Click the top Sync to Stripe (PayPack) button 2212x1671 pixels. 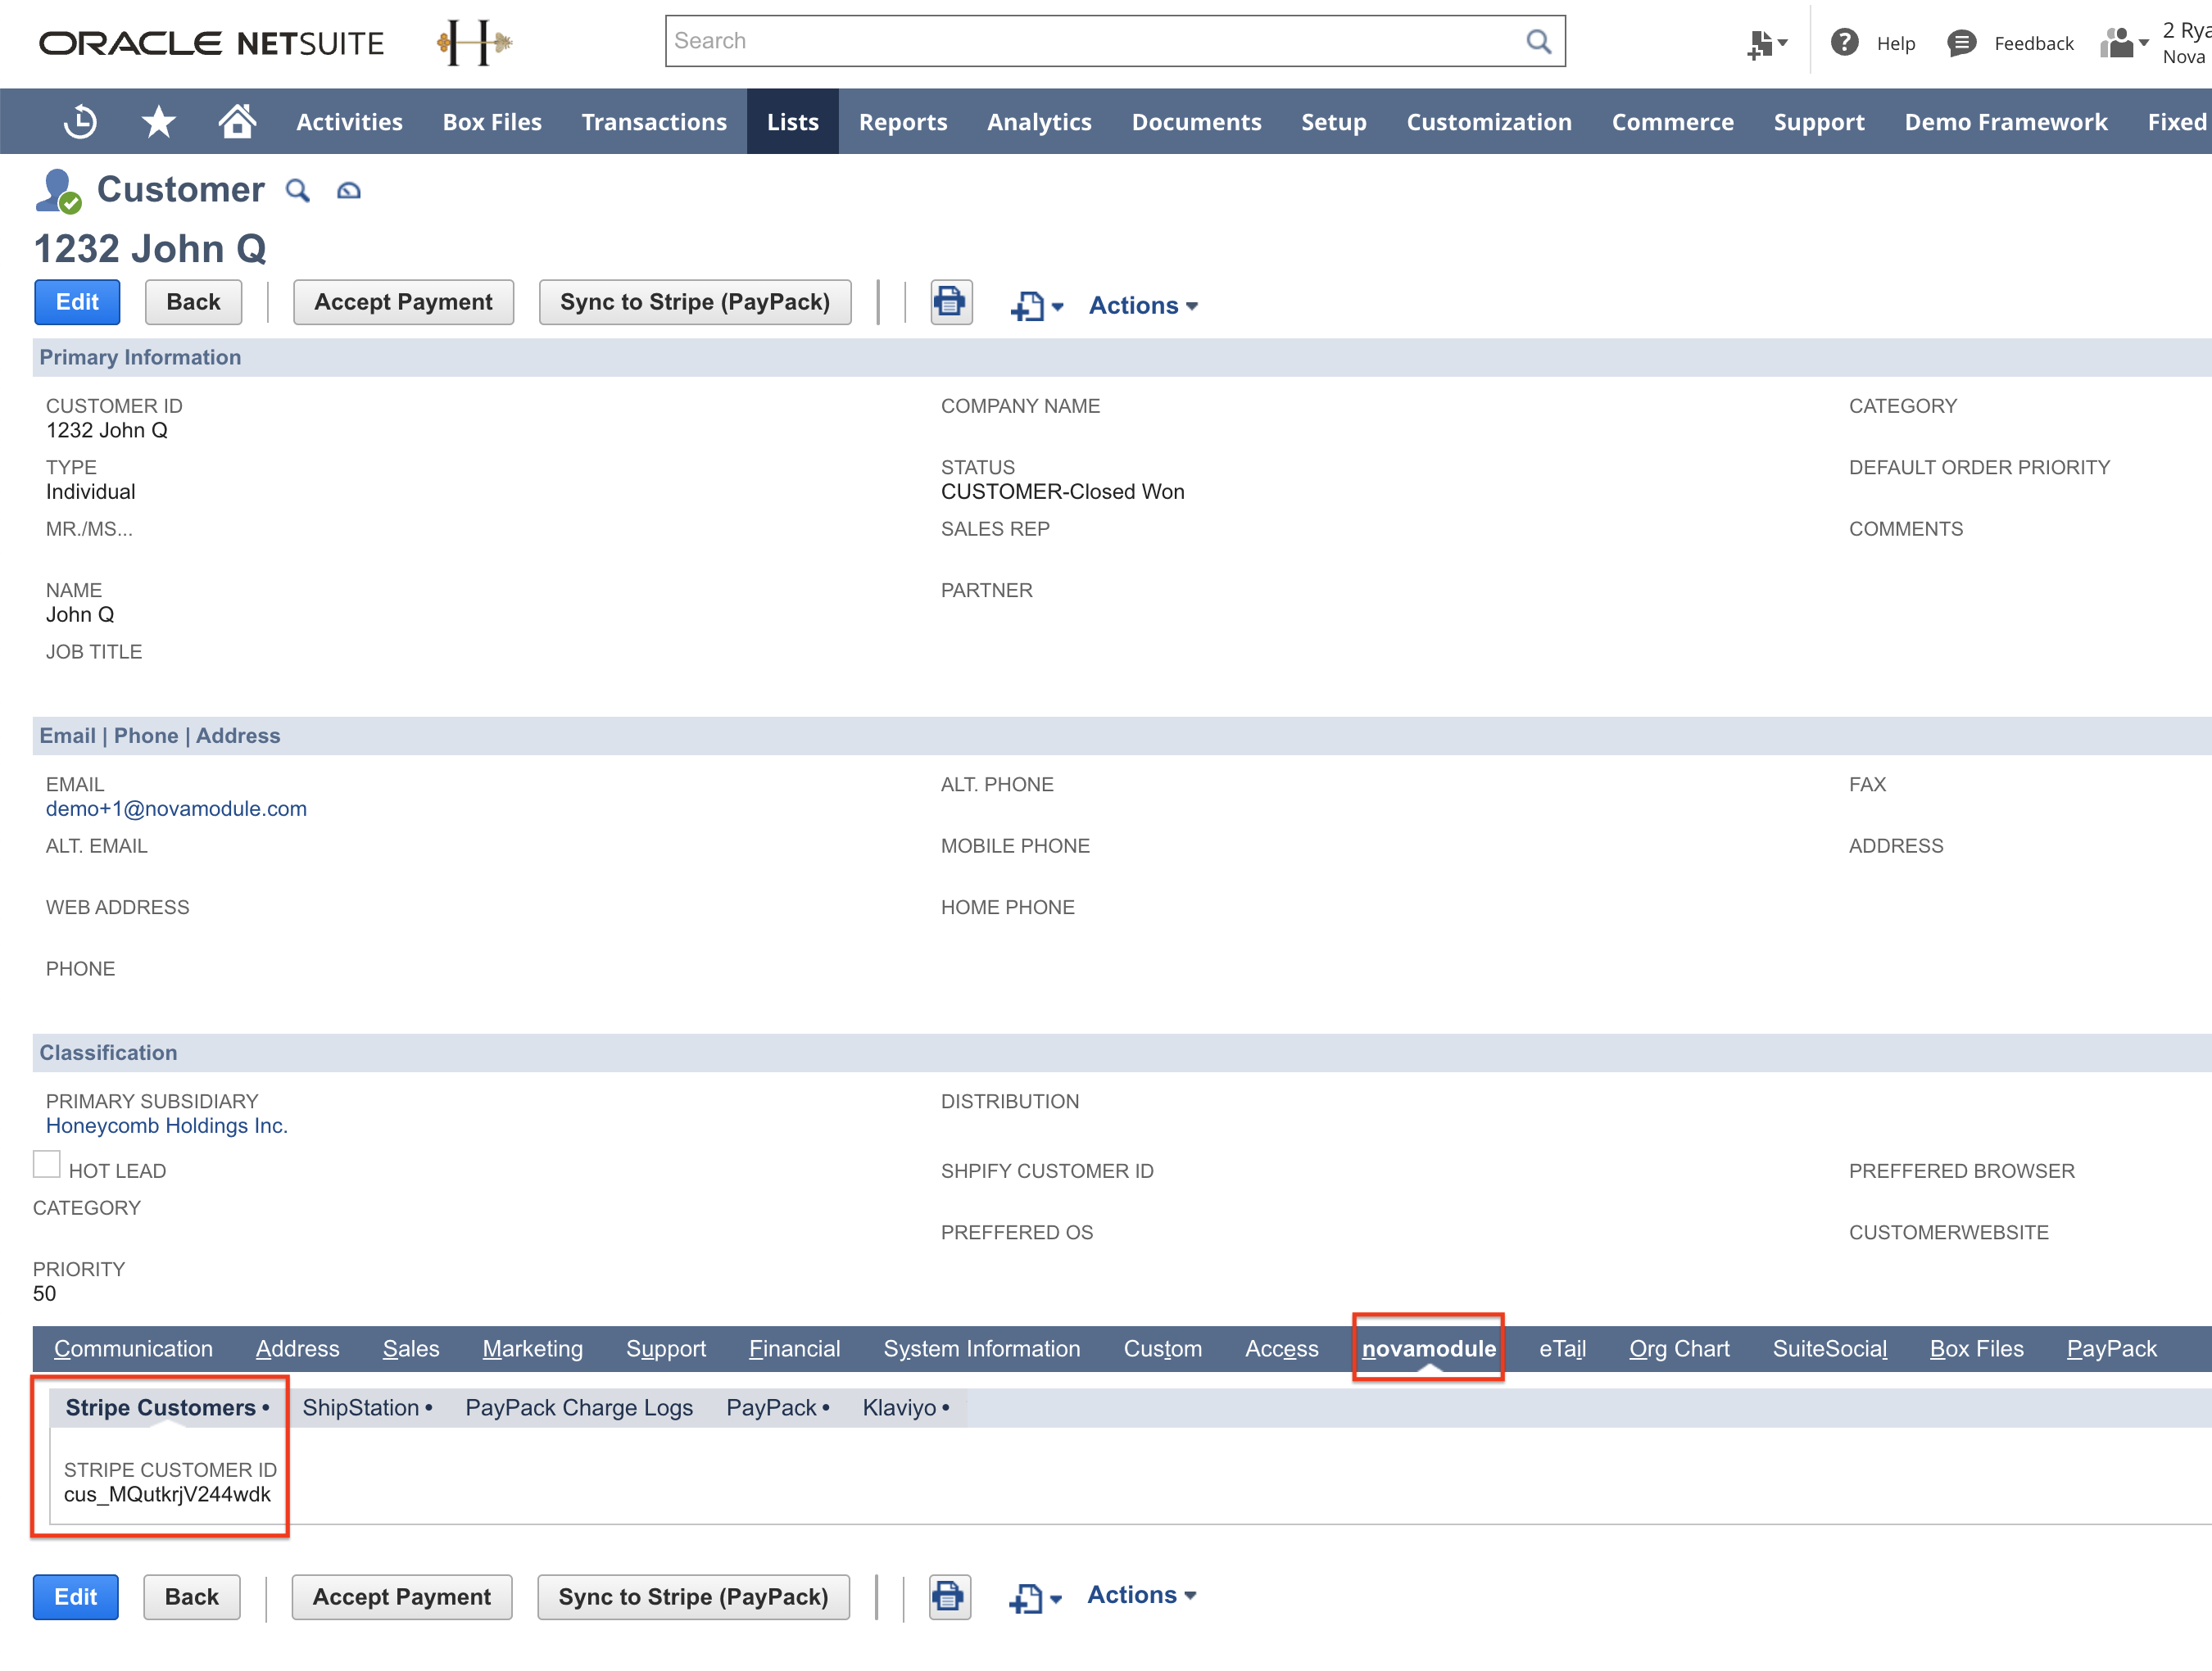pos(695,302)
